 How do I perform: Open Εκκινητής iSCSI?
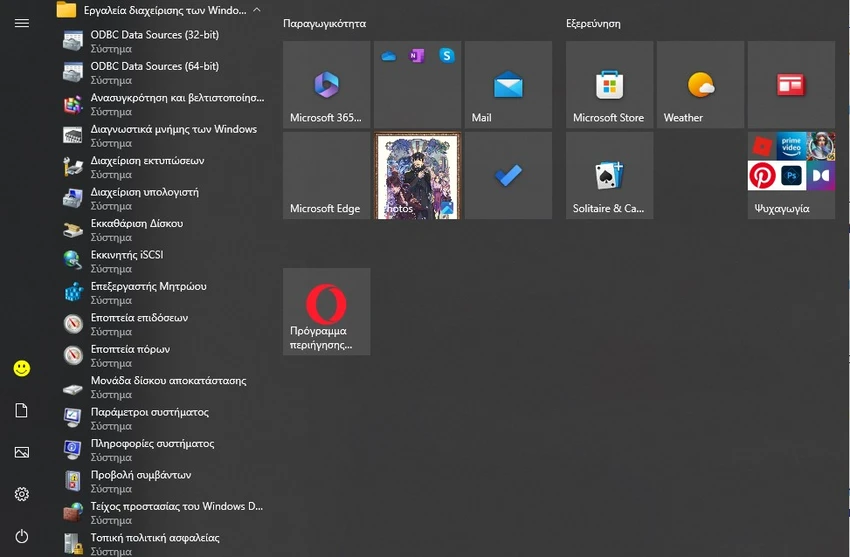[163, 261]
